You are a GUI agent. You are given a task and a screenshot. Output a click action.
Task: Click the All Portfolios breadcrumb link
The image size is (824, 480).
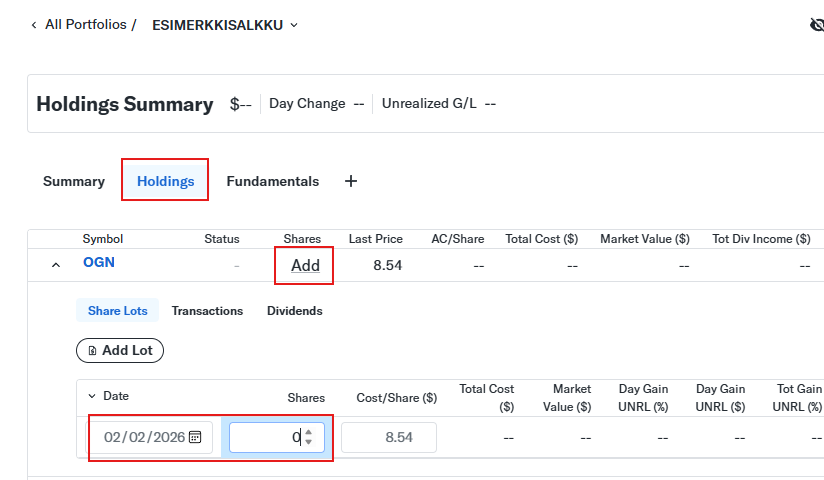tap(86, 25)
